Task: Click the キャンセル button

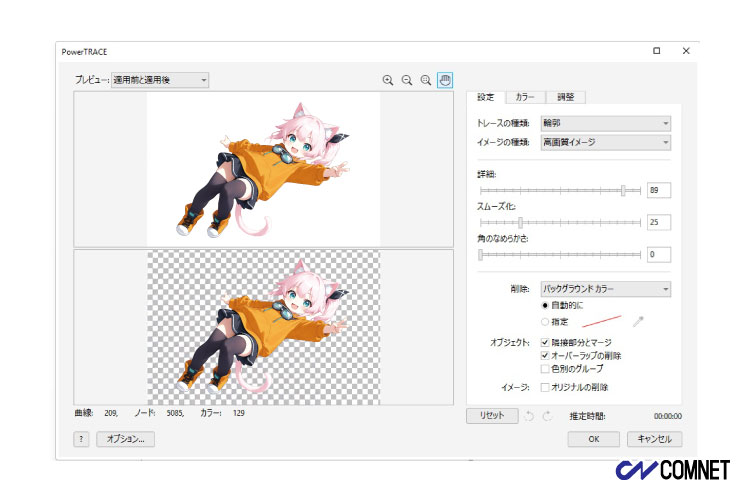Action: (654, 439)
